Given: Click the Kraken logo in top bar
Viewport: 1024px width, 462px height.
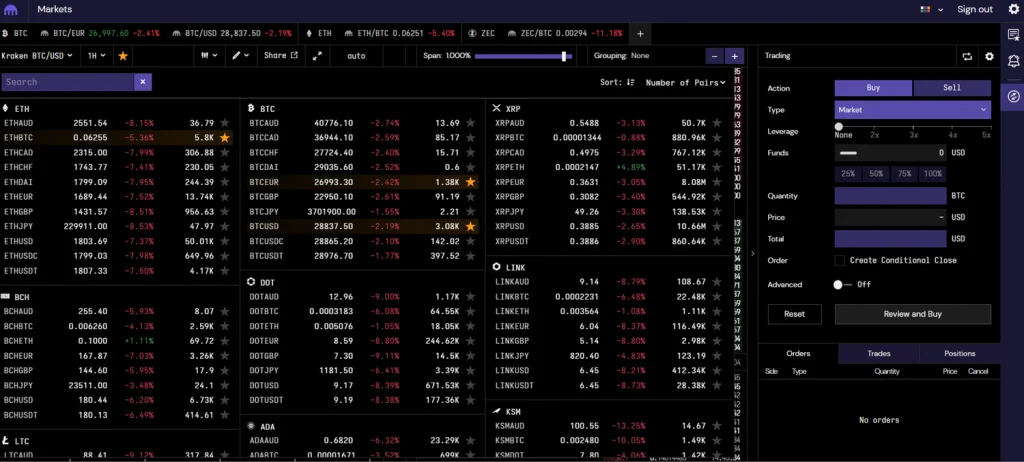Looking at the screenshot, I should (11, 10).
